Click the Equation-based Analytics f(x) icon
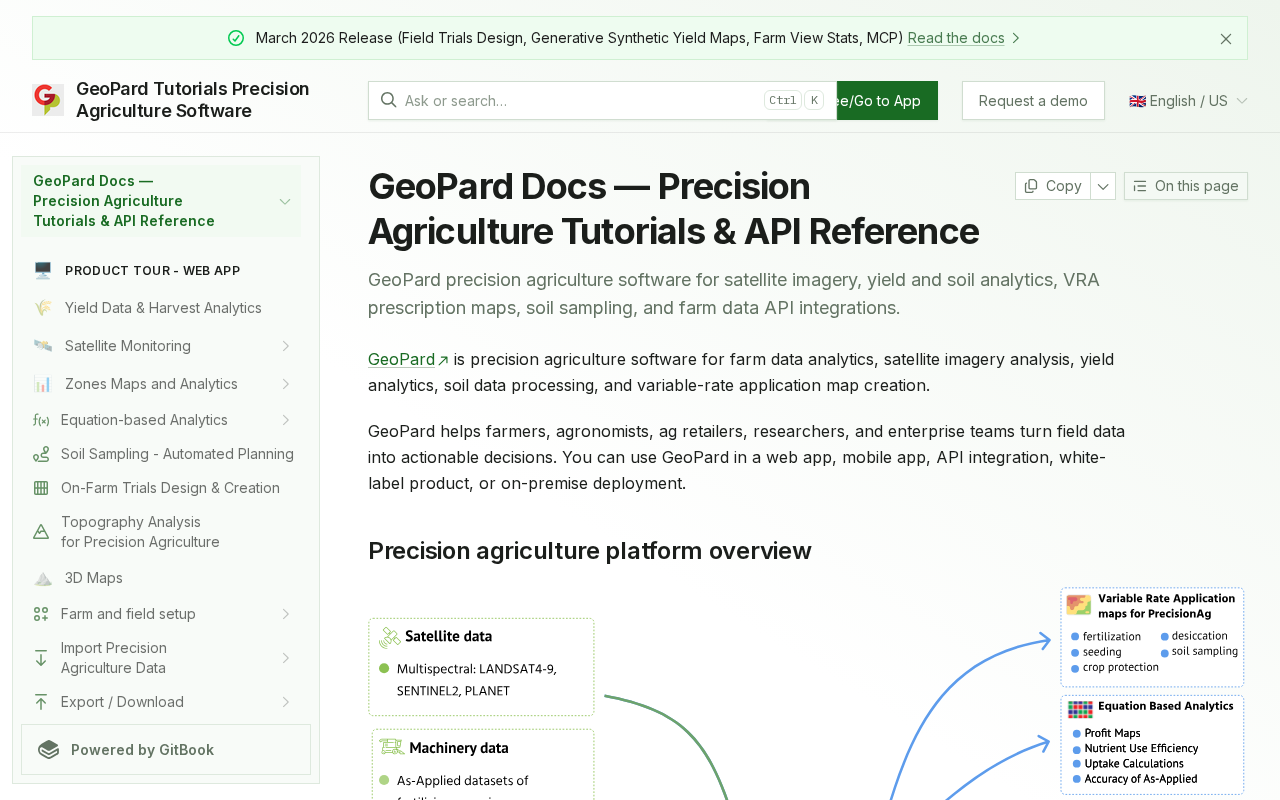This screenshot has width=1280, height=800. tap(41, 420)
